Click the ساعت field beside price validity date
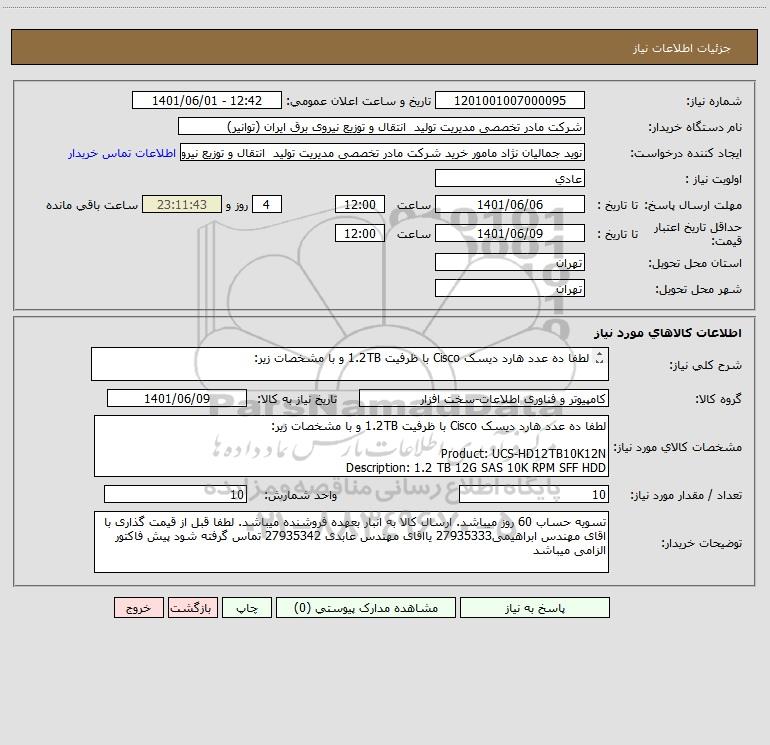This screenshot has height=745, width=770. click(359, 233)
